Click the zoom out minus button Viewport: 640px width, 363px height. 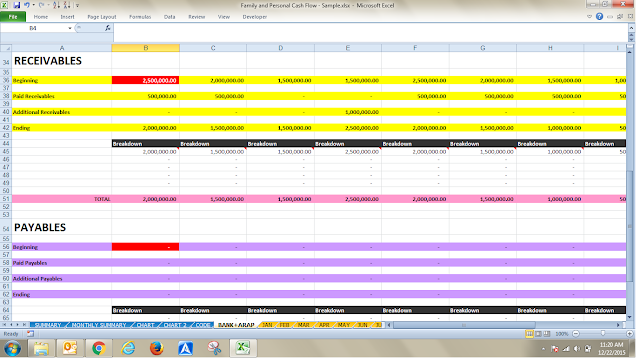(x=576, y=334)
